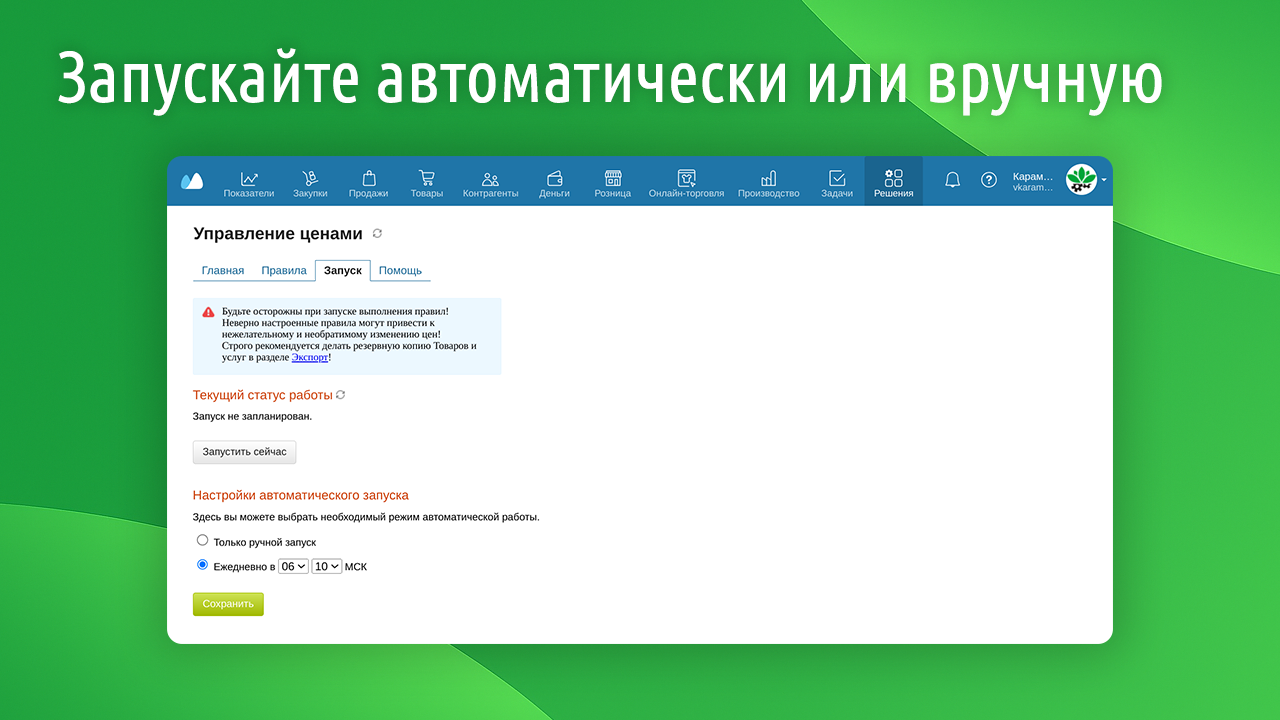Switch to the Правила tab

point(284,271)
